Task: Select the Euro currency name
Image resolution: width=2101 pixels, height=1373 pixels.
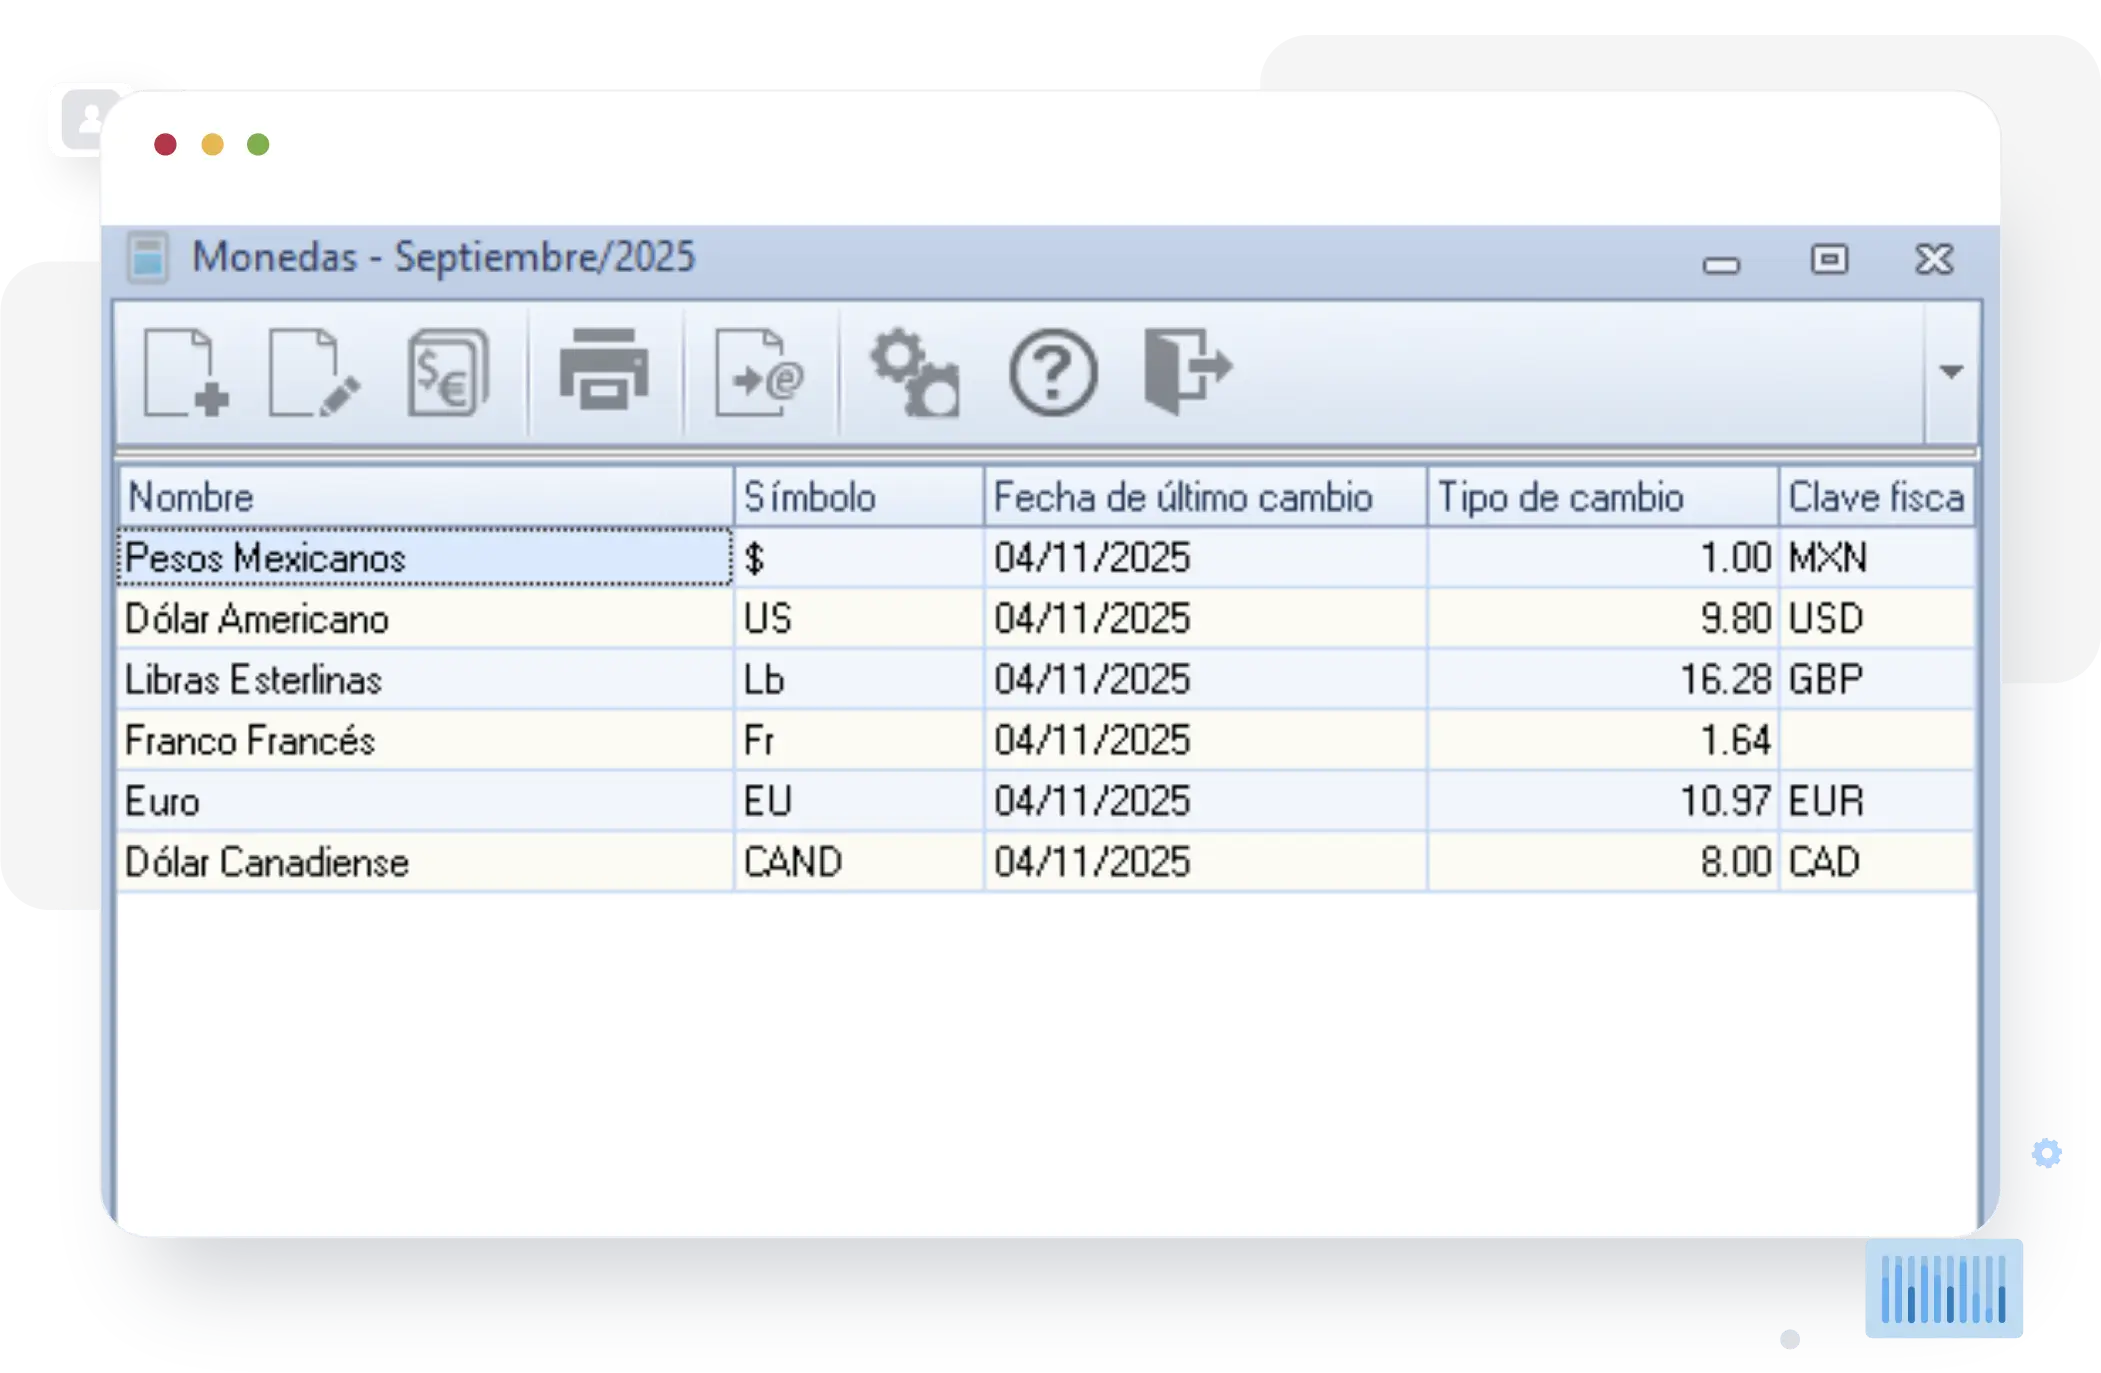Action: (x=162, y=801)
